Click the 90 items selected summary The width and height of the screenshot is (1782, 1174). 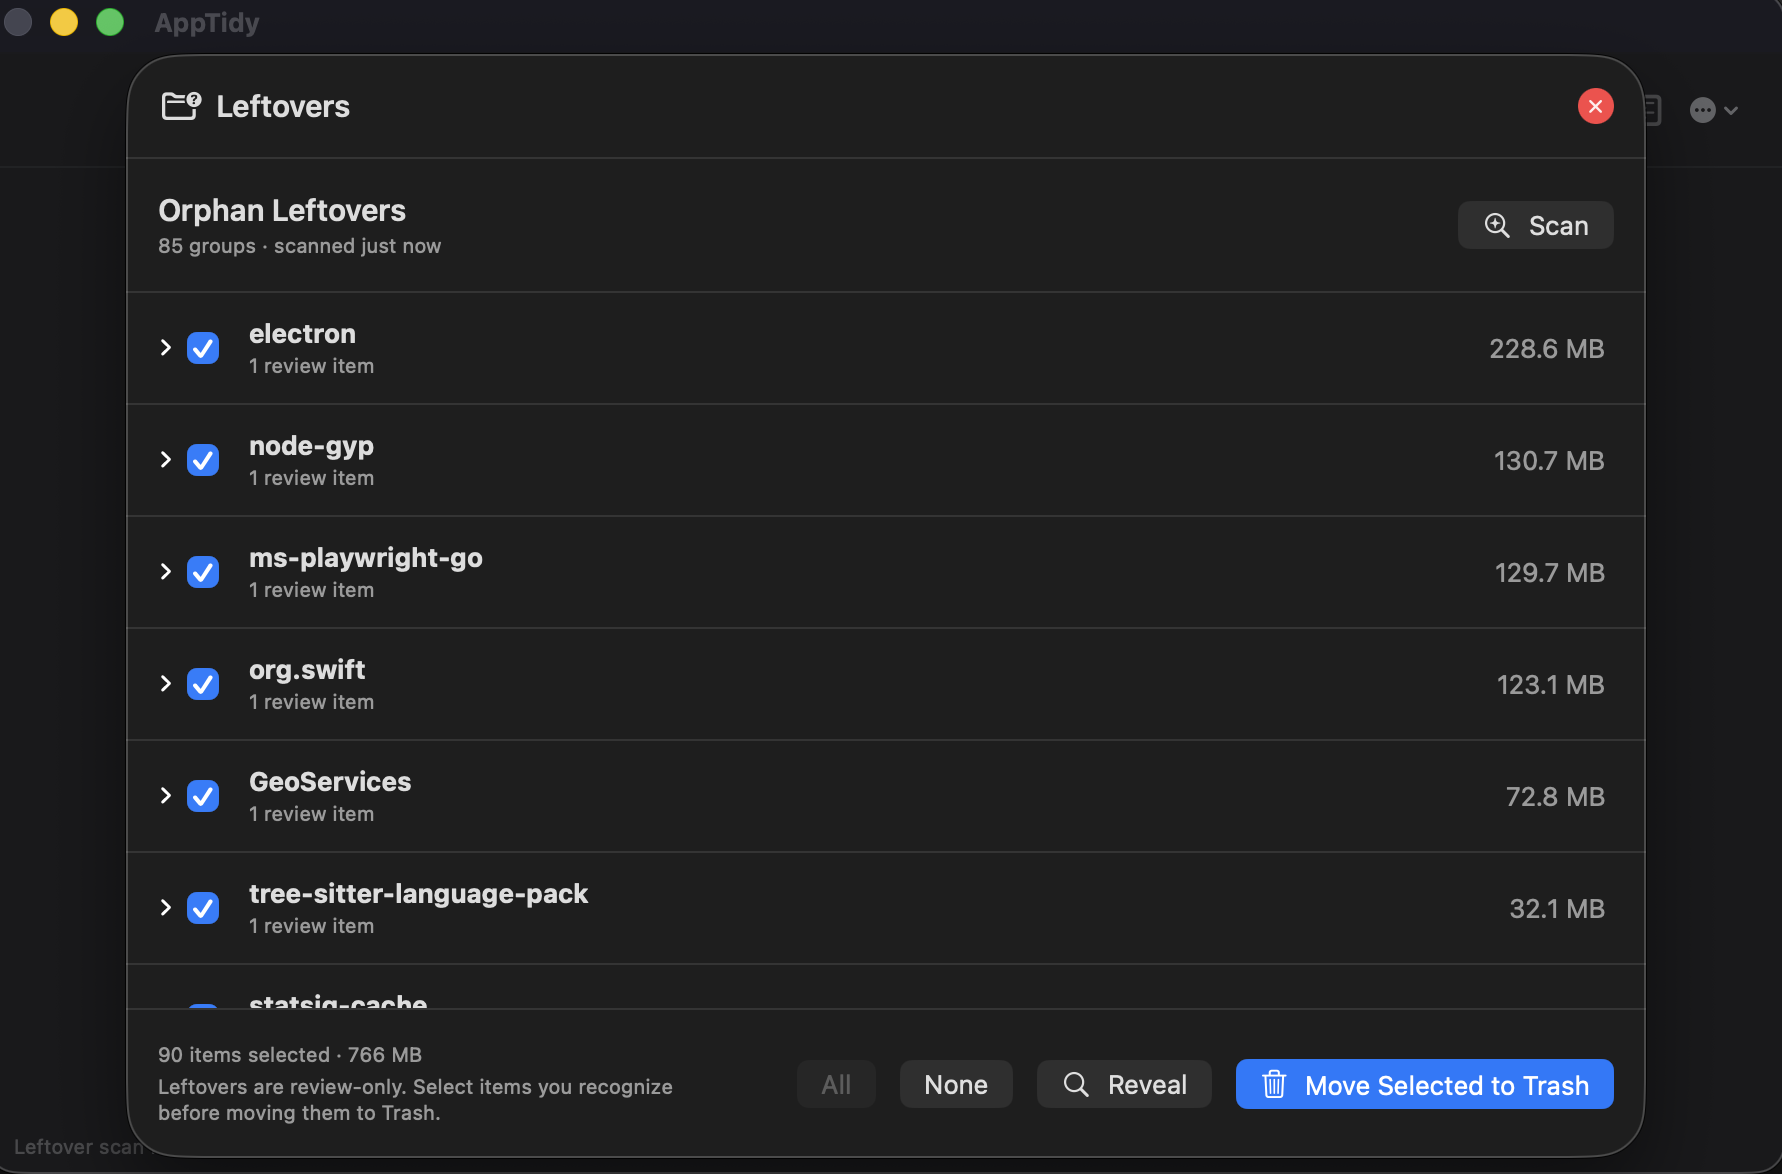click(x=290, y=1055)
